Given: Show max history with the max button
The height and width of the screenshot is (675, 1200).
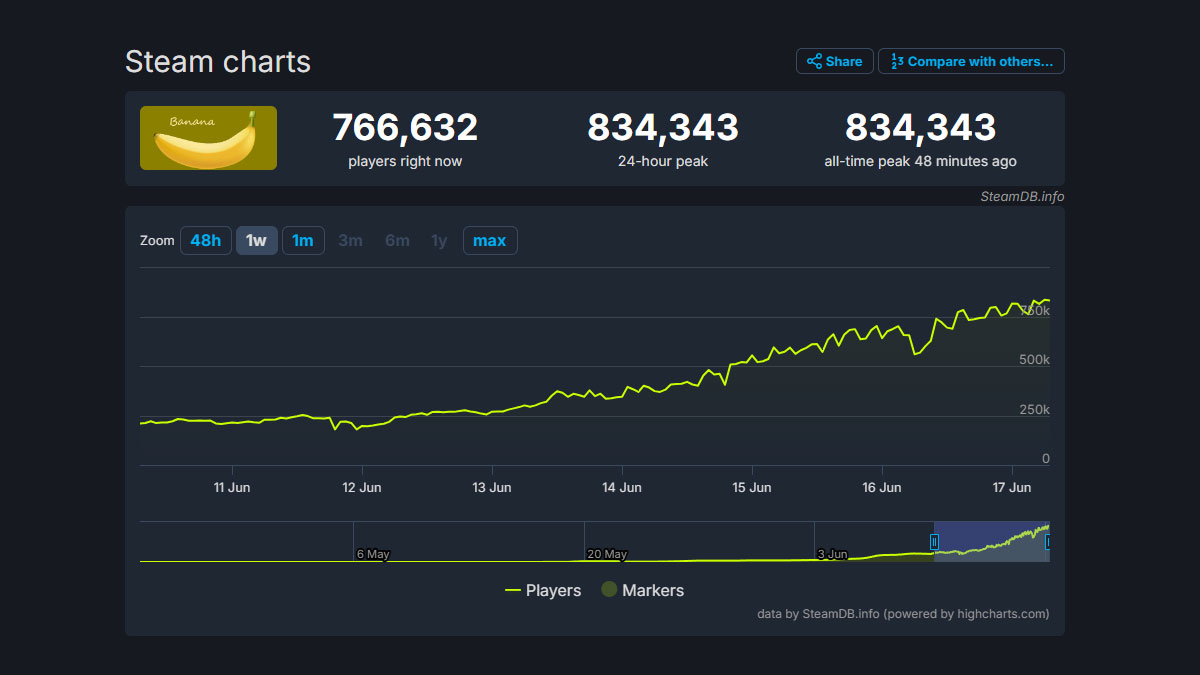Looking at the screenshot, I should coord(489,240).
